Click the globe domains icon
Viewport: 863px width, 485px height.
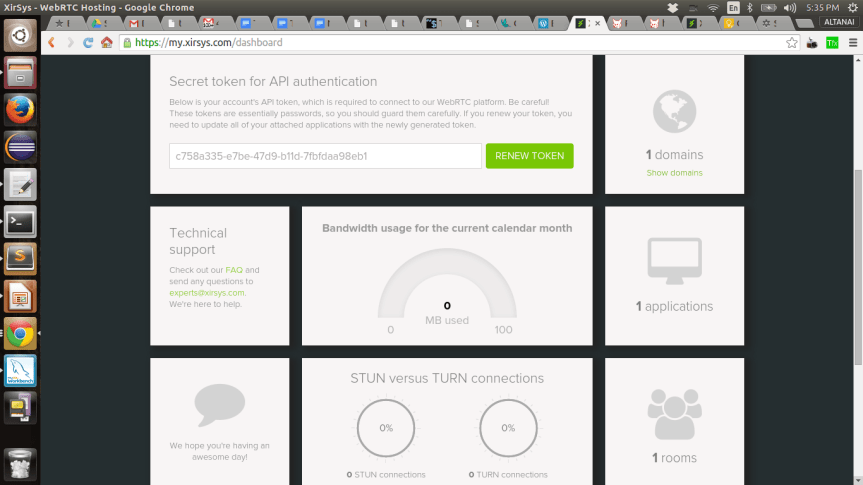point(674,112)
